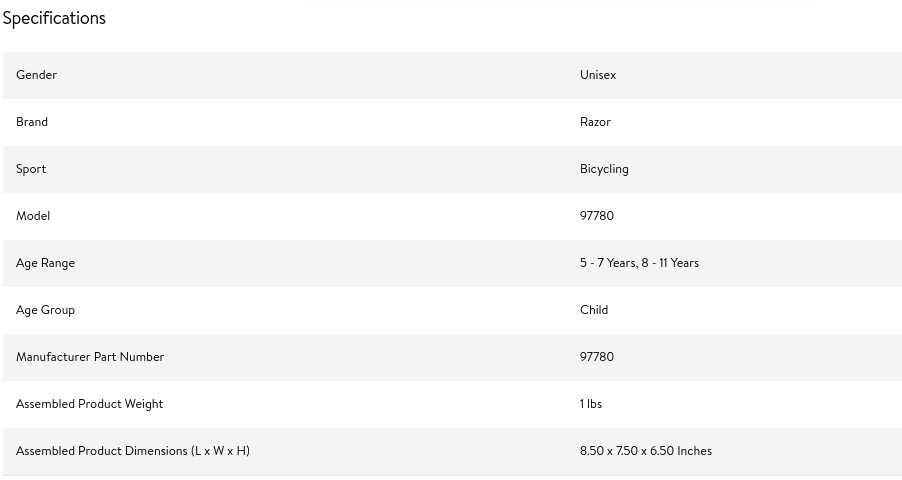Select the Gender label text

click(36, 75)
